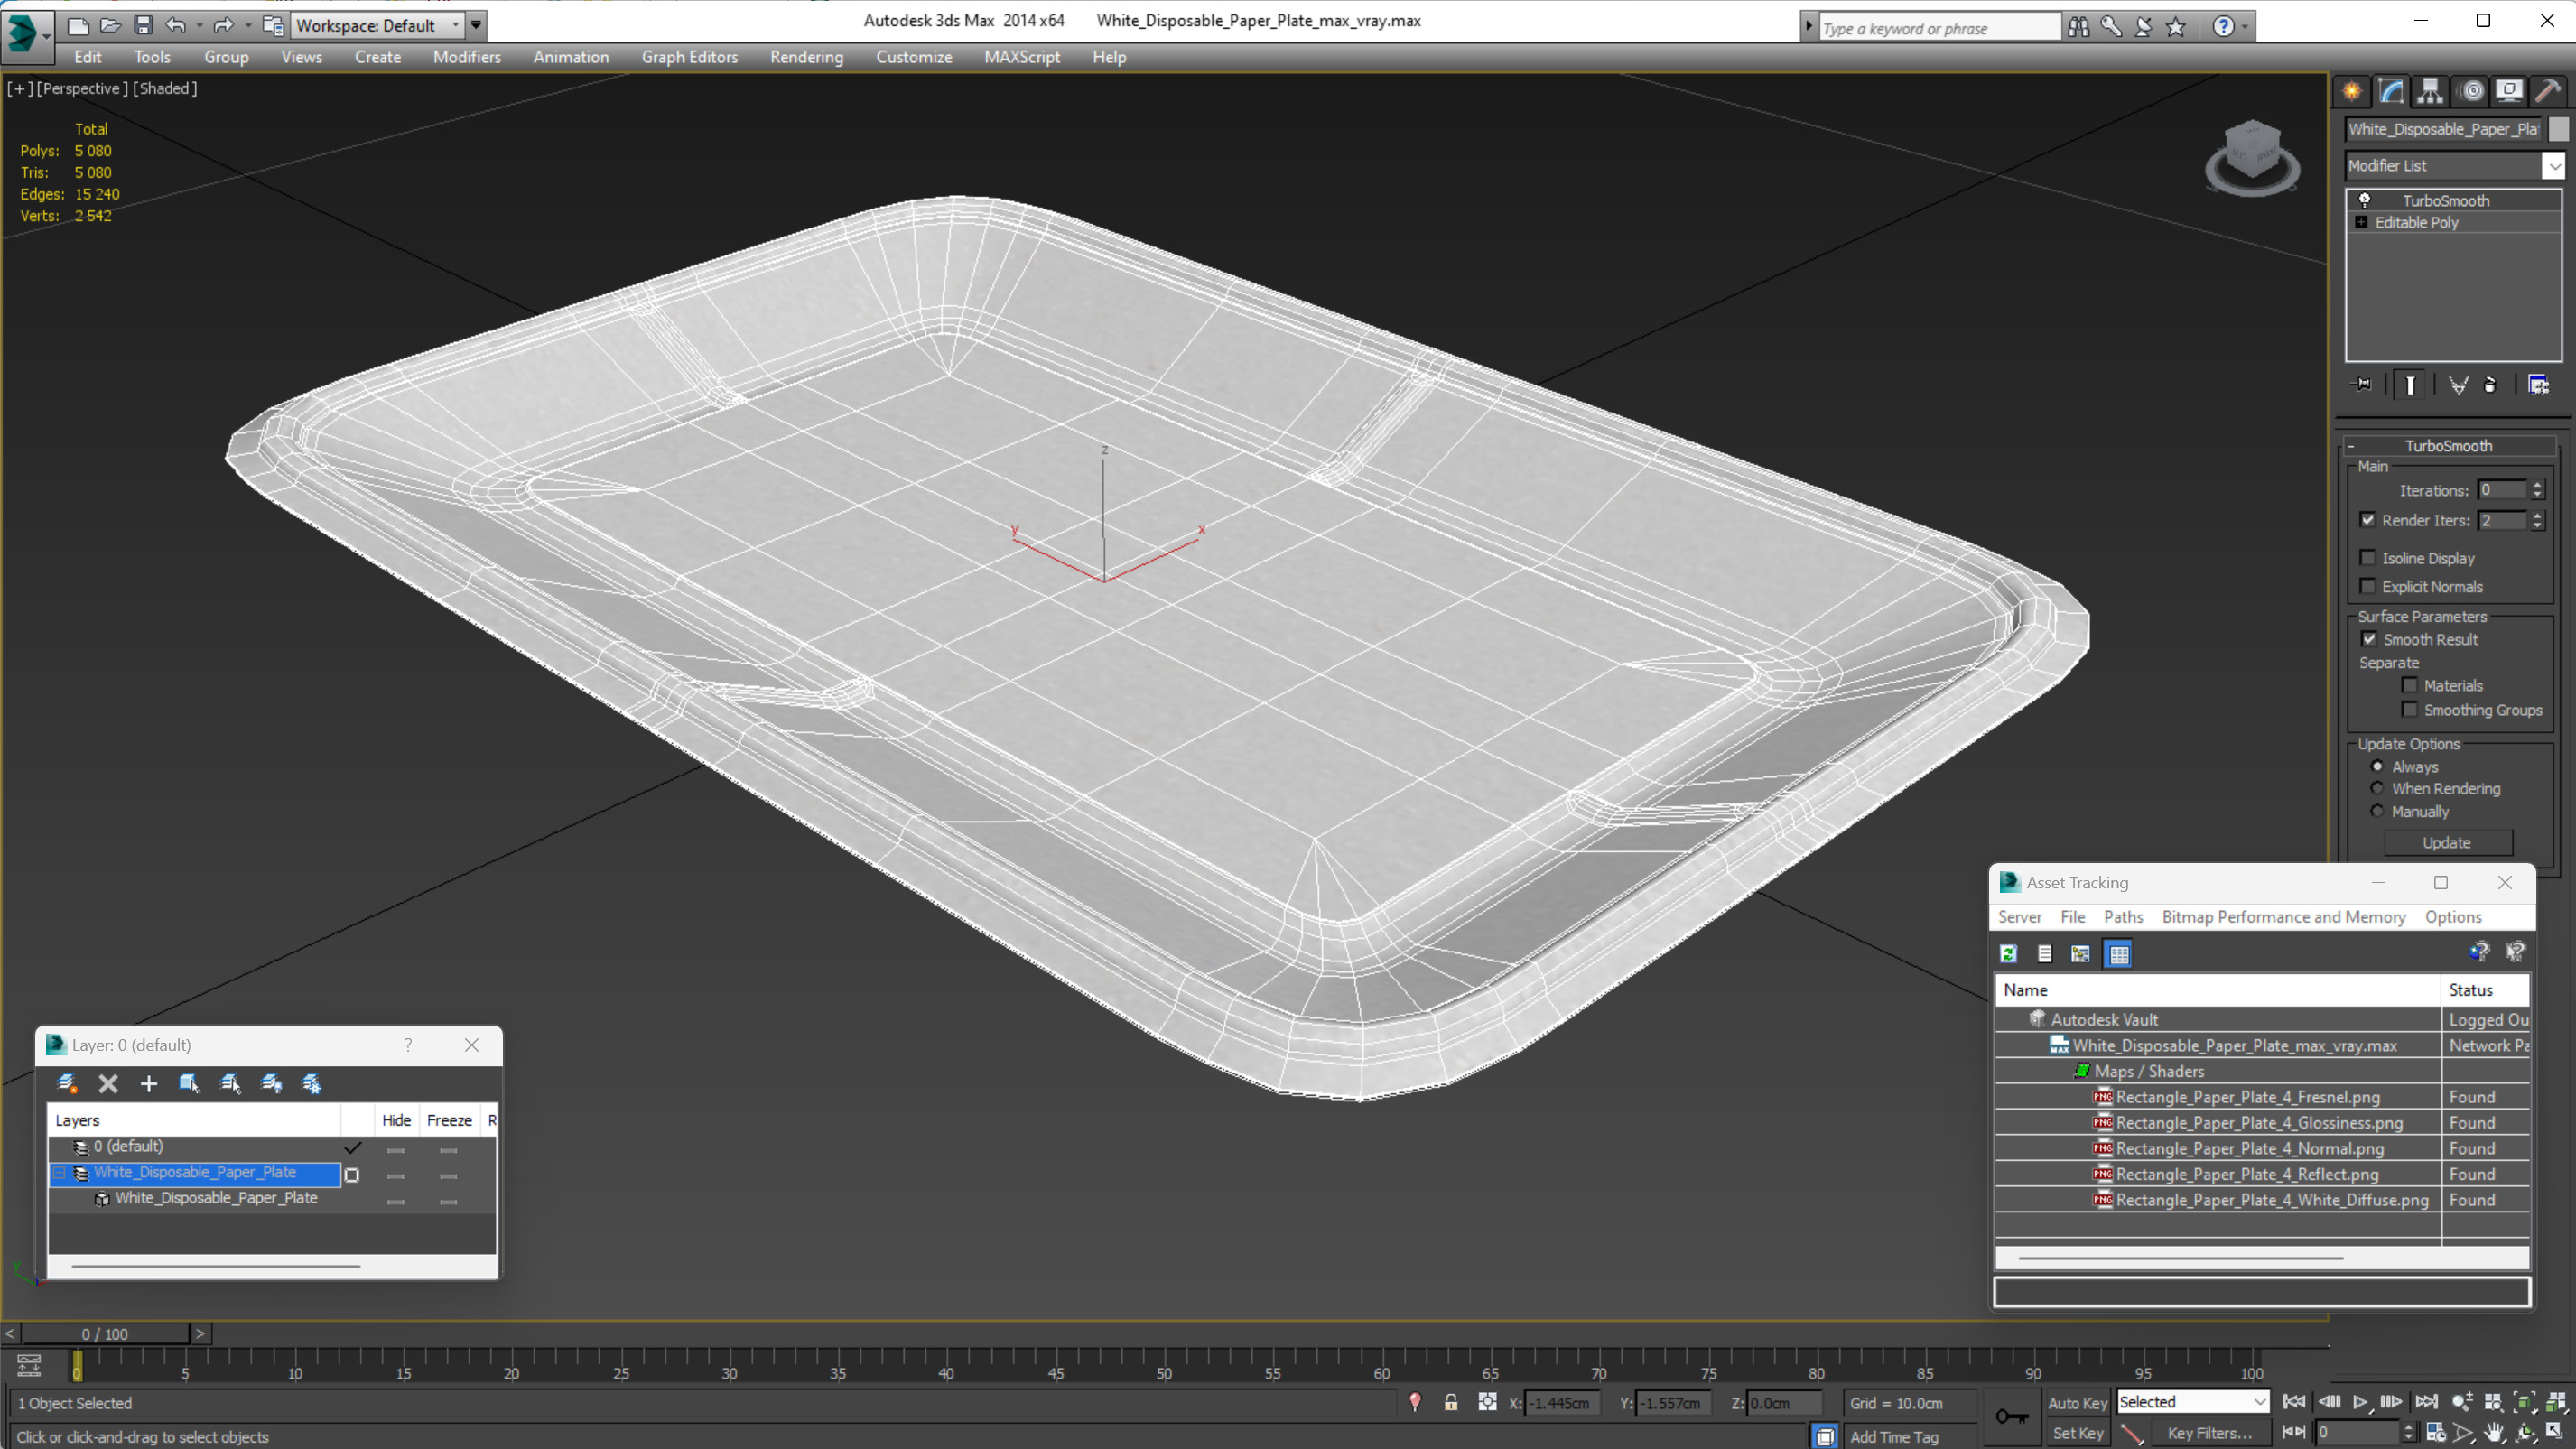
Task: Open the Utilities hammer tab
Action: pyautogui.click(x=2549, y=92)
